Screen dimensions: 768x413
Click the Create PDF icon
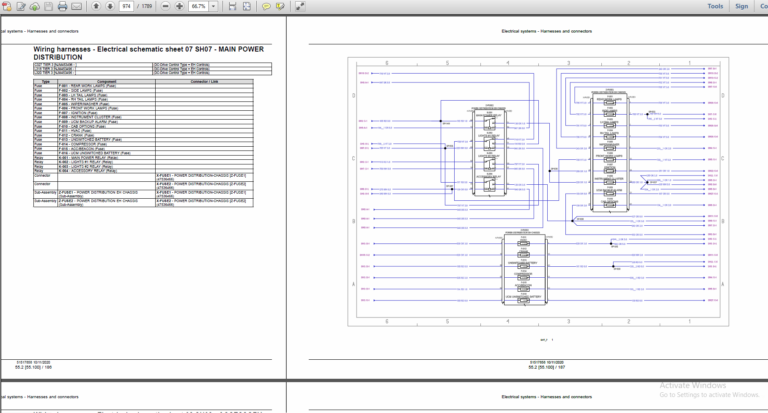pyautogui.click(x=8, y=6)
